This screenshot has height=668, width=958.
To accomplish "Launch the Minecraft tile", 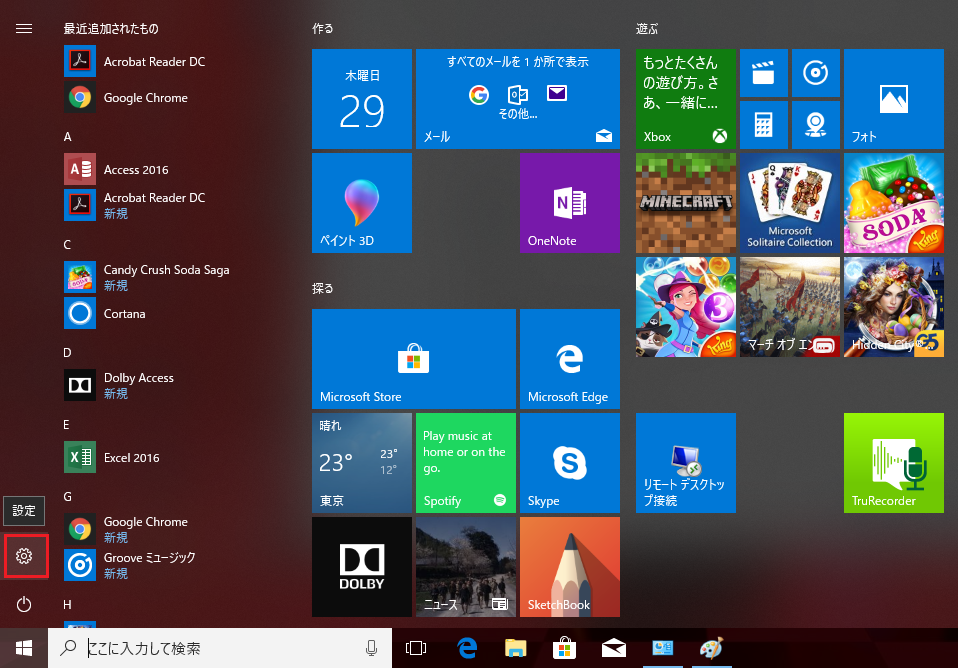I will (686, 203).
